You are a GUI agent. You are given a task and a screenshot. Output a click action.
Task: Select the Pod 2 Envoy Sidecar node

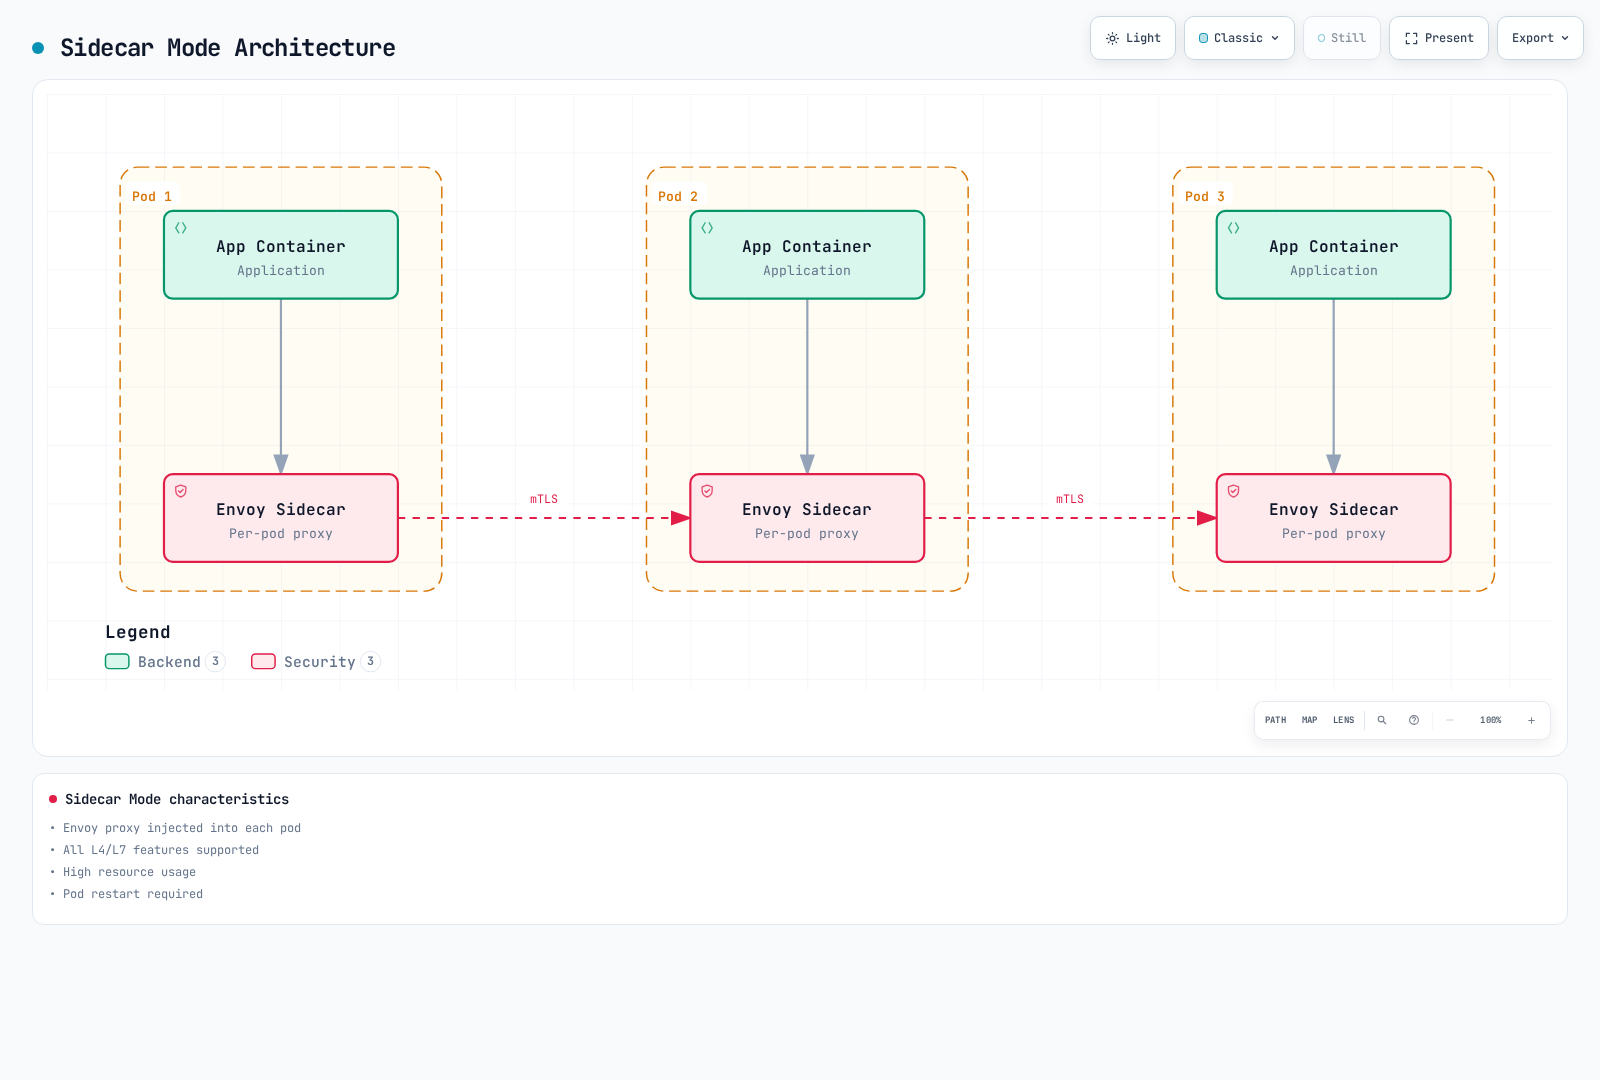point(807,518)
